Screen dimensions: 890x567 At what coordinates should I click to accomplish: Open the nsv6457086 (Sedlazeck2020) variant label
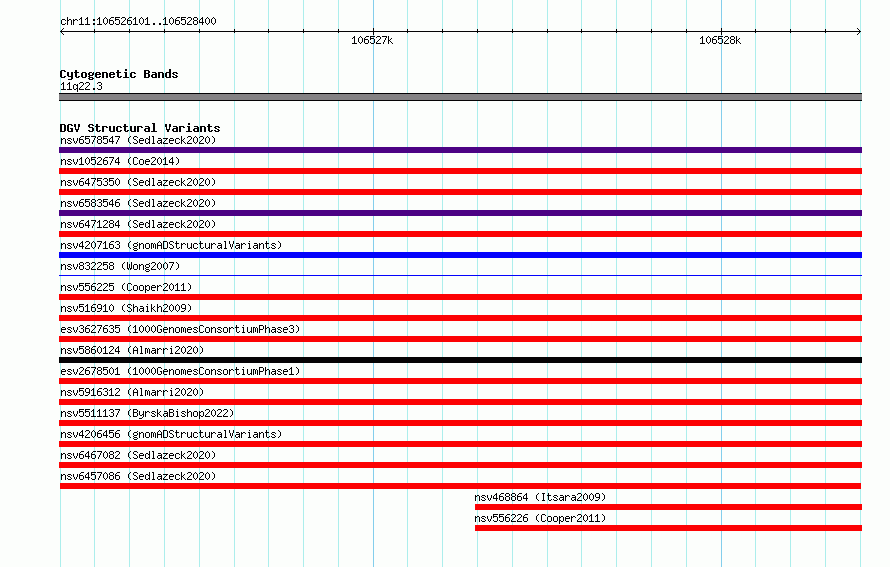138,476
